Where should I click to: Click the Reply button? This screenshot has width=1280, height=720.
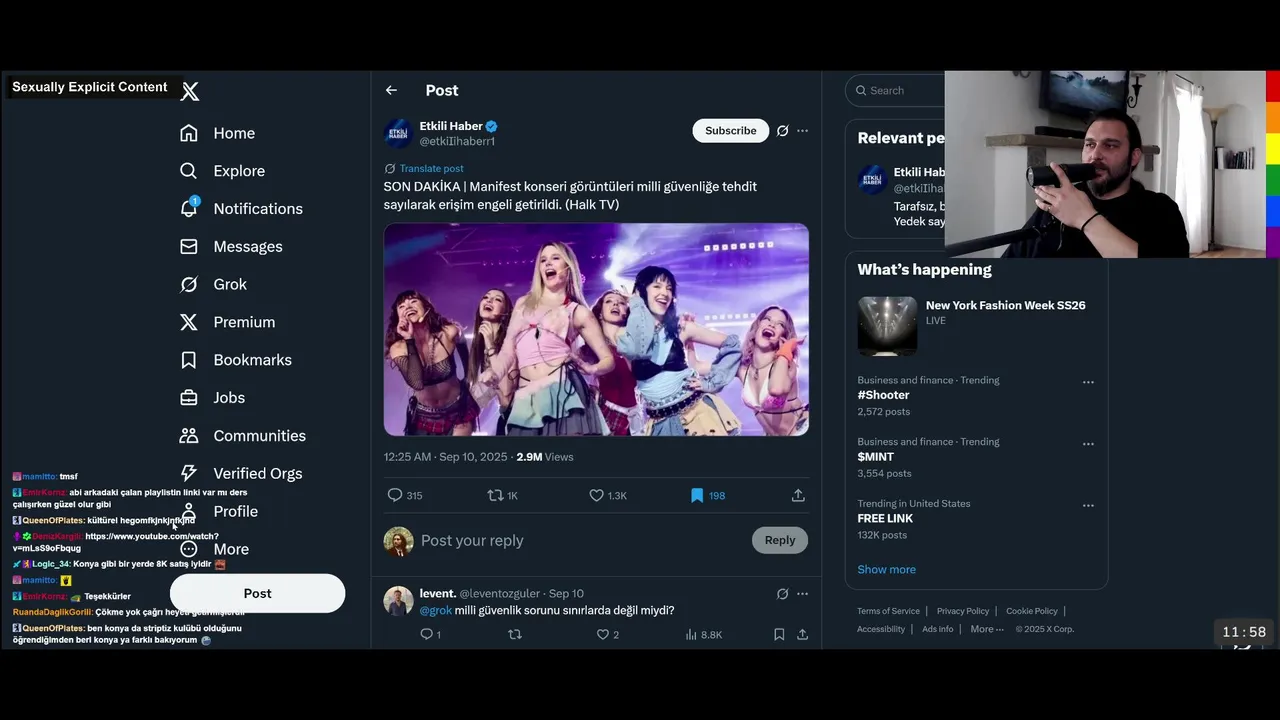click(780, 540)
